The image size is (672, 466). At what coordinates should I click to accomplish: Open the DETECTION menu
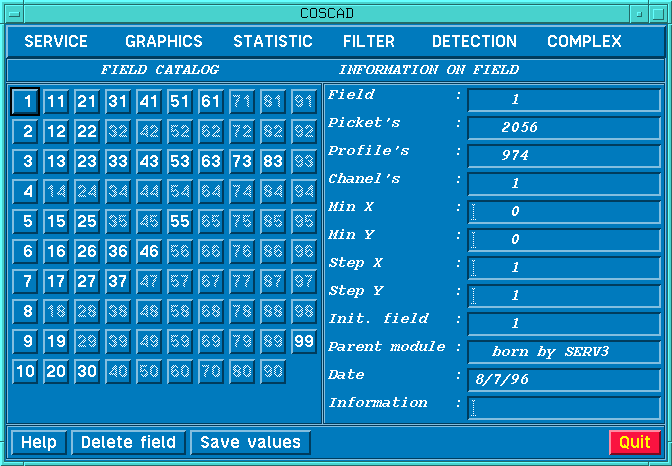474,42
